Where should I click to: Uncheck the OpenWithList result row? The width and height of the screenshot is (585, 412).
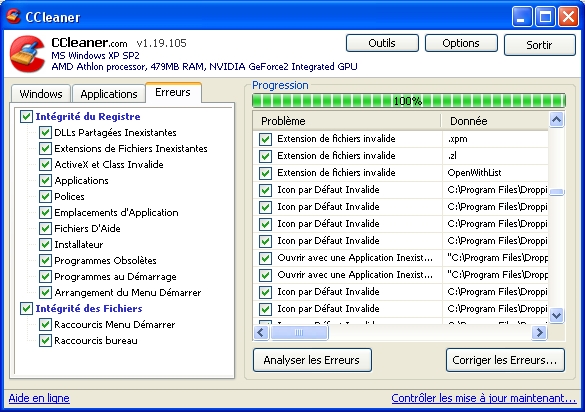pyautogui.click(x=265, y=173)
